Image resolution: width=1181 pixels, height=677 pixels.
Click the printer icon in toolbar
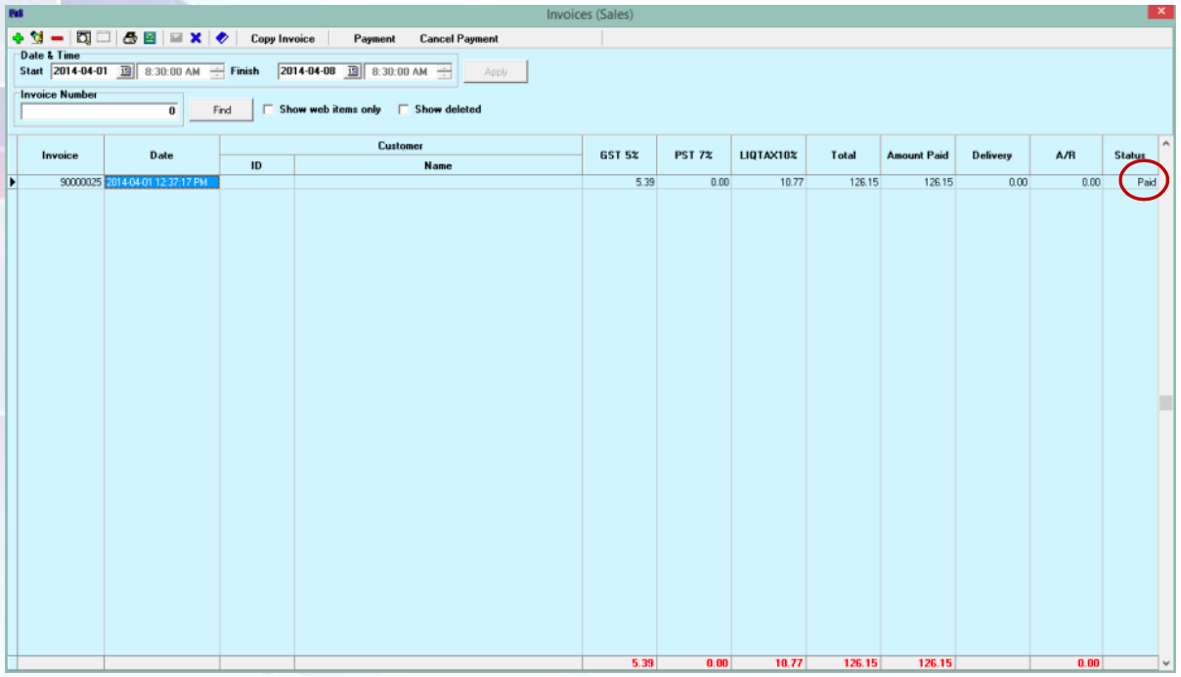click(x=130, y=38)
